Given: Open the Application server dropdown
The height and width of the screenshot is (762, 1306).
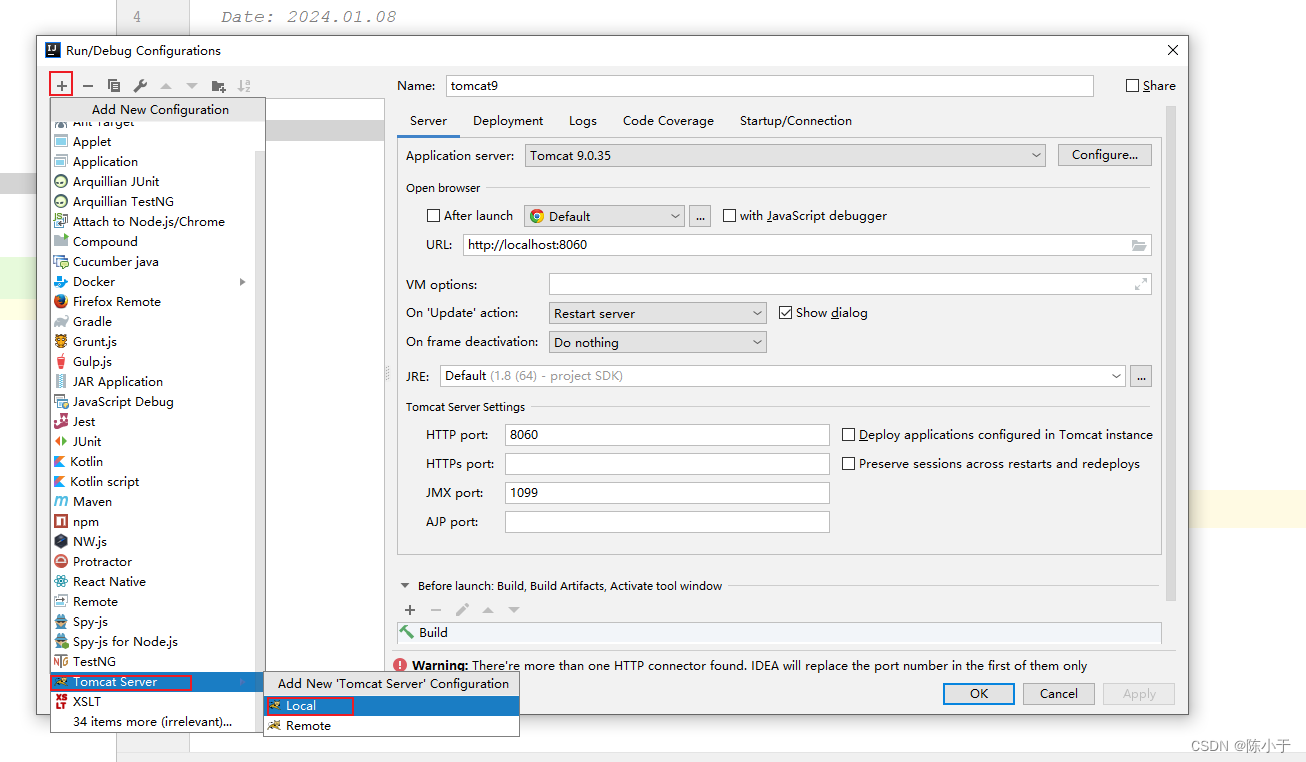Looking at the screenshot, I should (x=785, y=155).
